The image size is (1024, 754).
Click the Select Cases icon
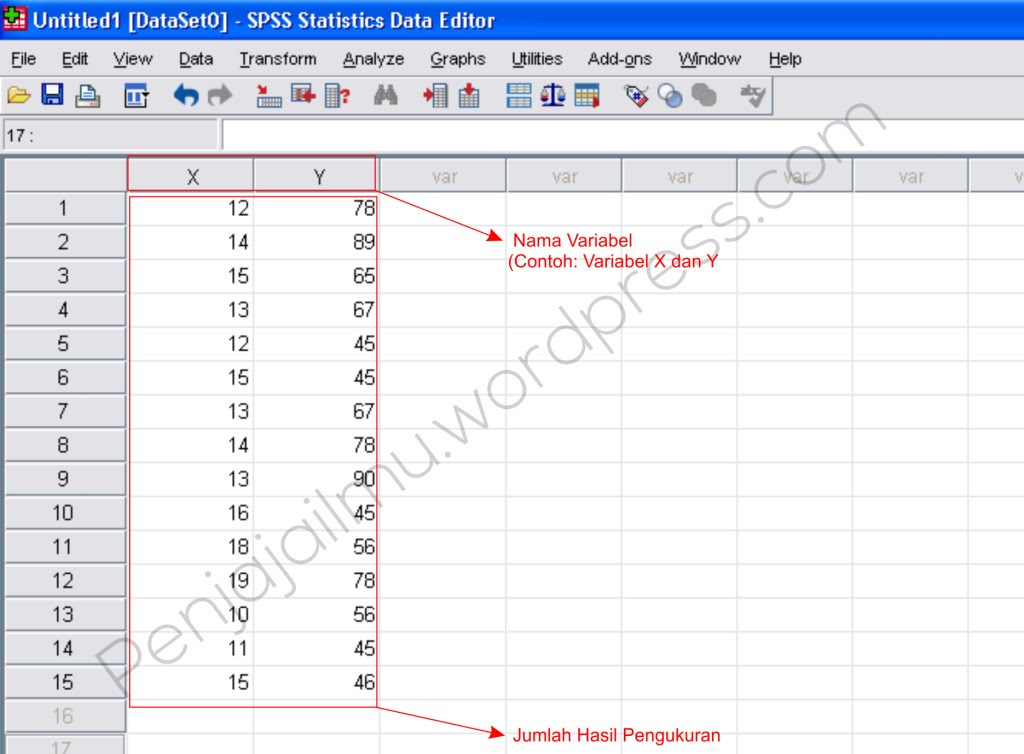point(587,96)
